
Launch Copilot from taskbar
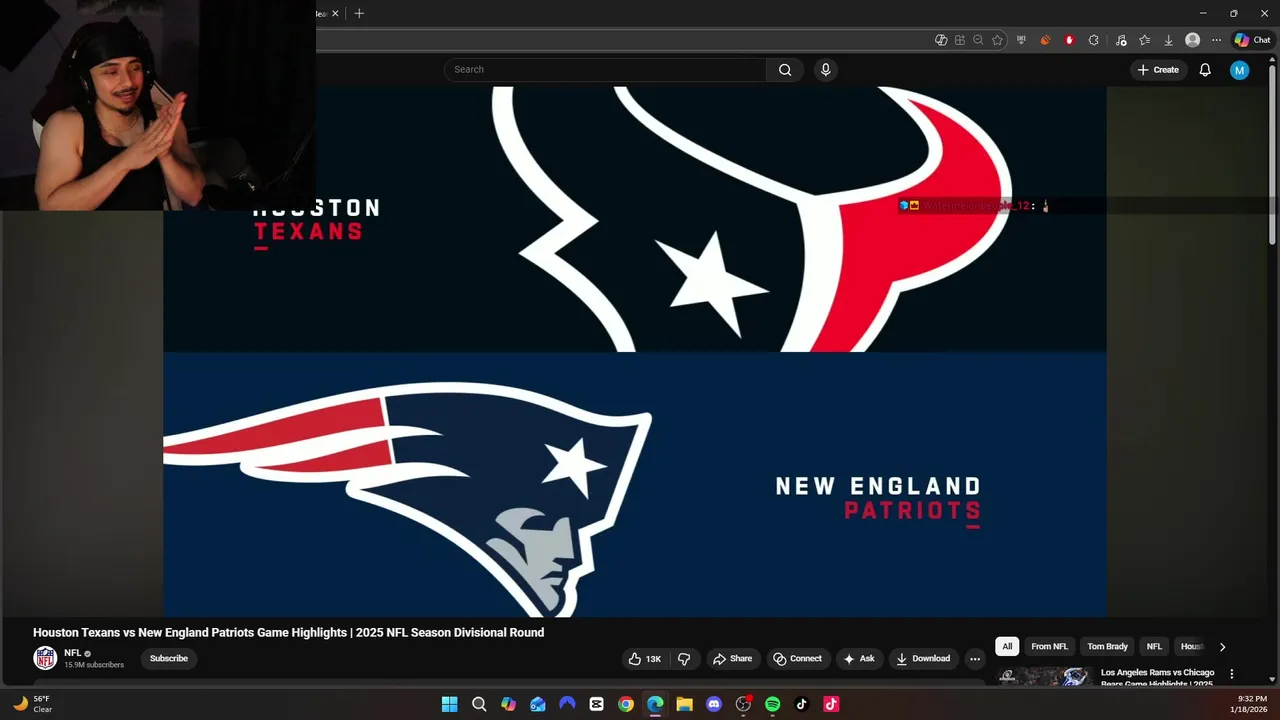click(509, 704)
